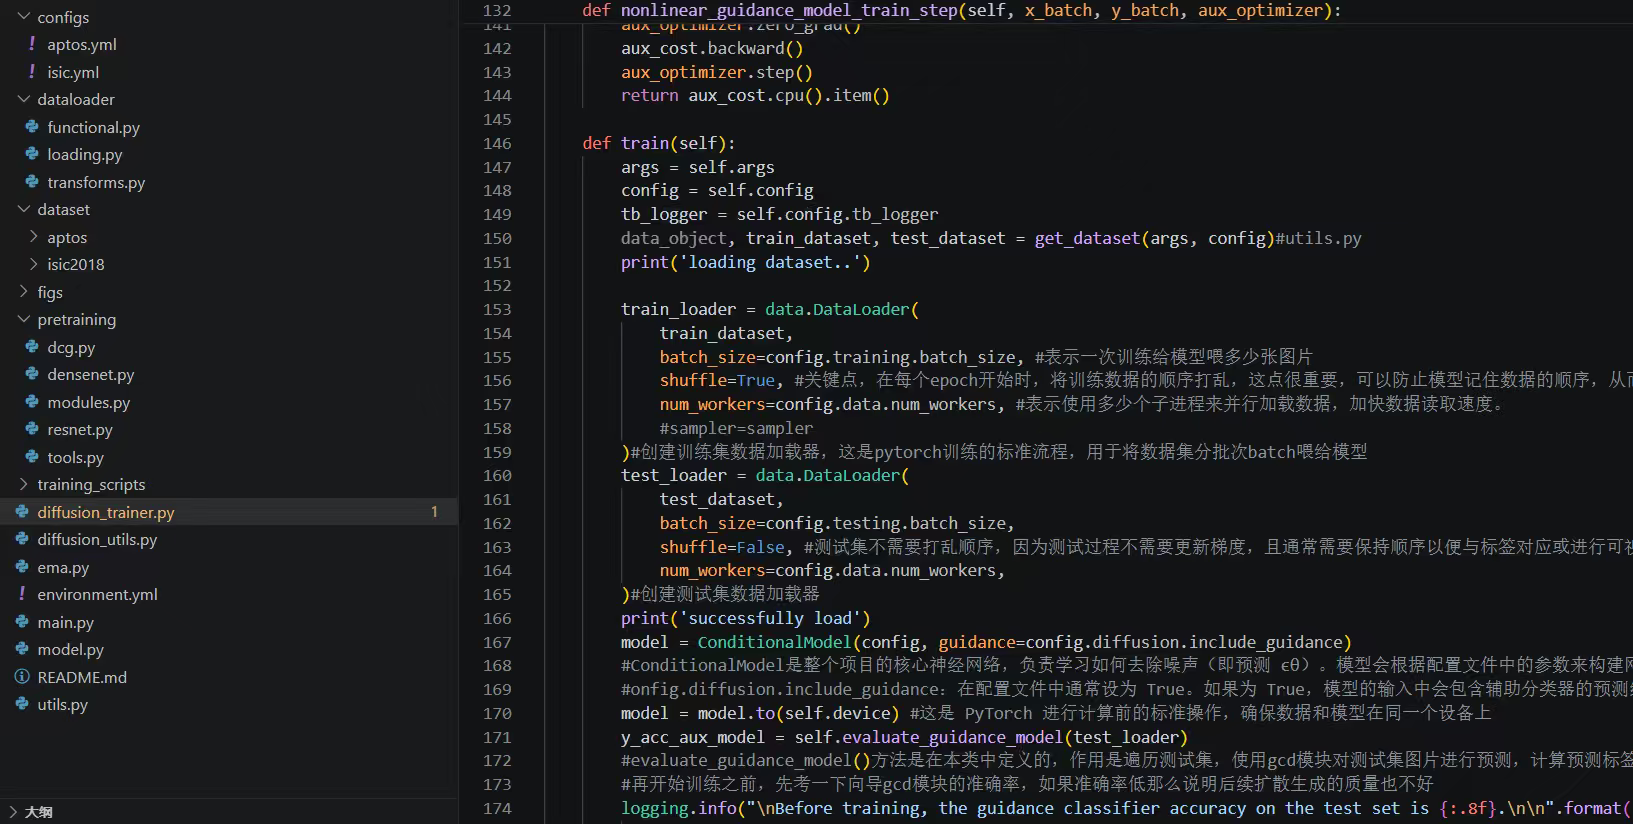The height and width of the screenshot is (824, 1633).
Task: Click the YAML icon of aptos.yml
Action: [x=32, y=44]
